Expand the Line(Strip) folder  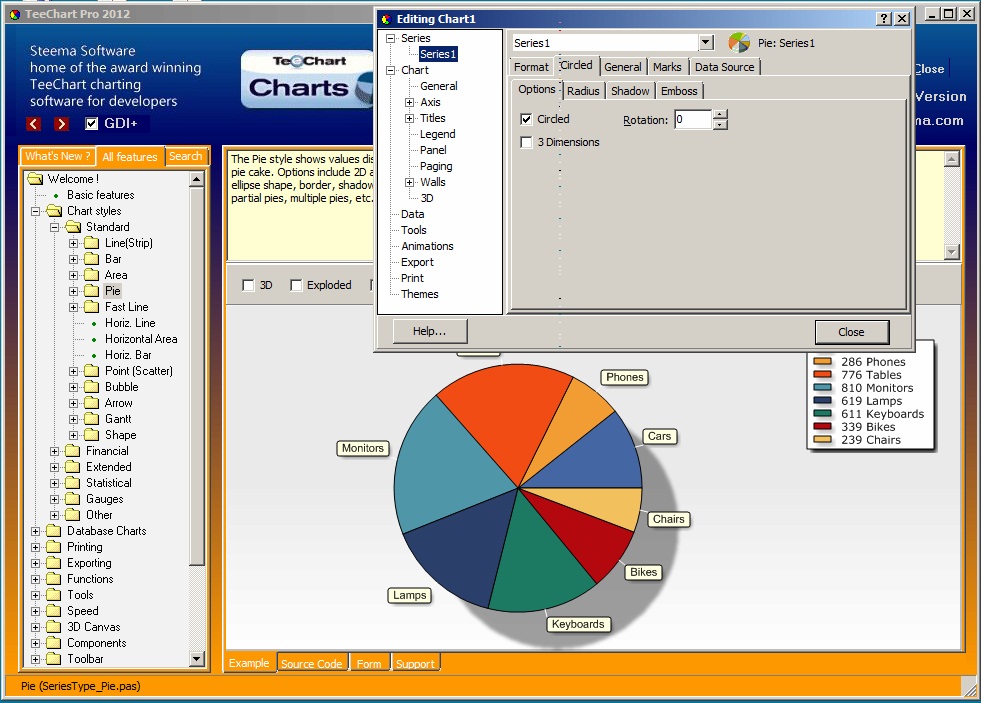(x=73, y=243)
